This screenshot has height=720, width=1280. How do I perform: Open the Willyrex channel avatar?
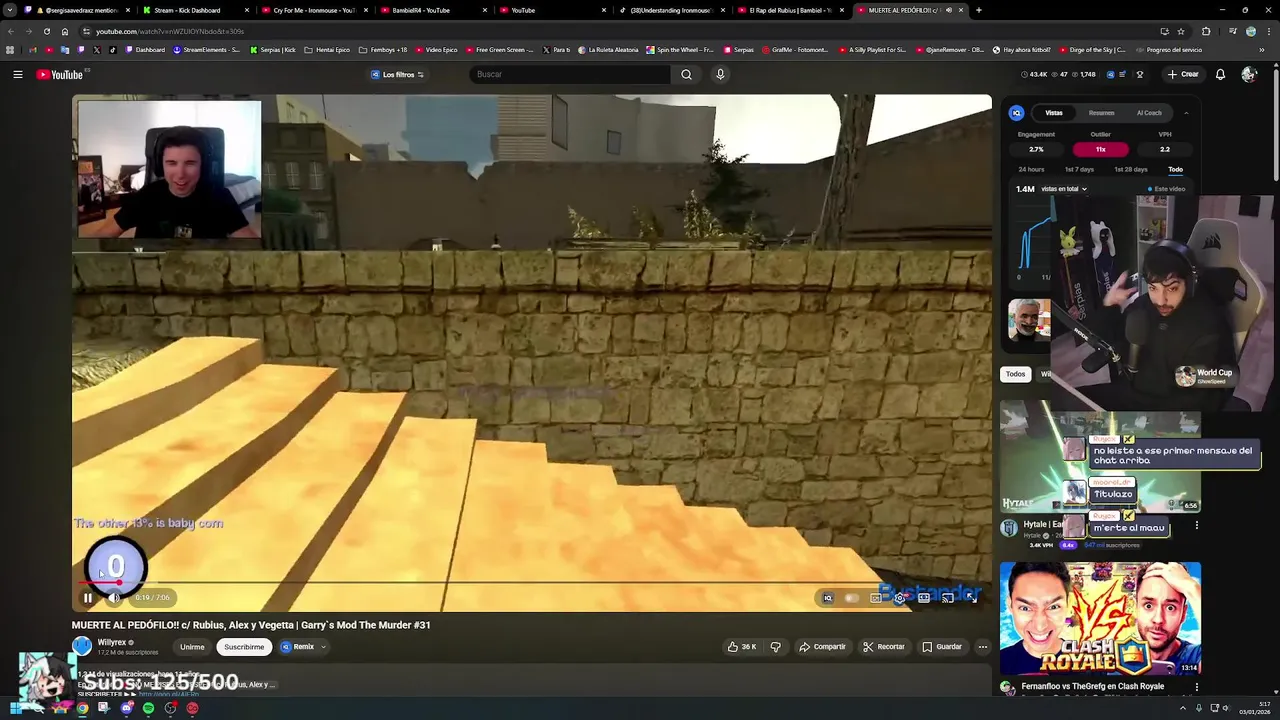82,646
